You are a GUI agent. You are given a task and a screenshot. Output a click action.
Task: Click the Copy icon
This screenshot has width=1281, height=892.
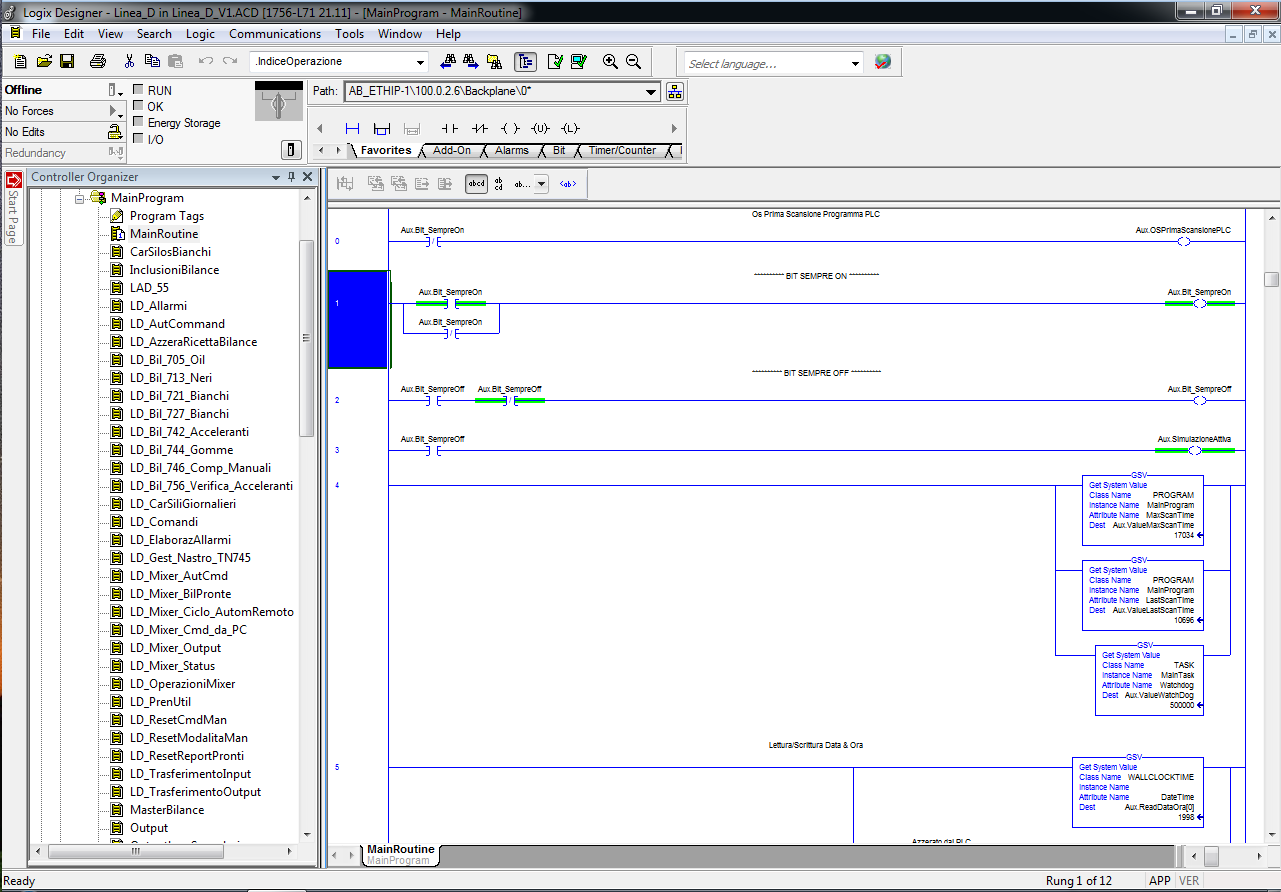coord(152,61)
